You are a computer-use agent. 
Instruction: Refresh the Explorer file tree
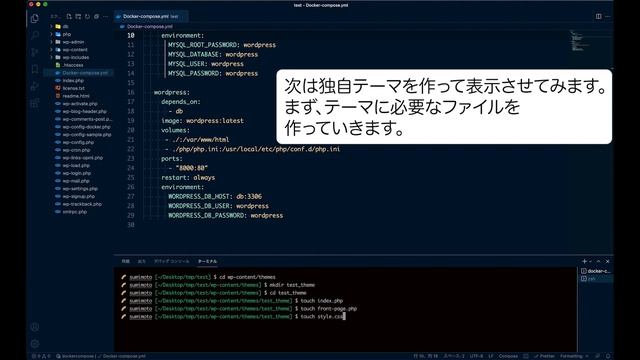pos(87,16)
